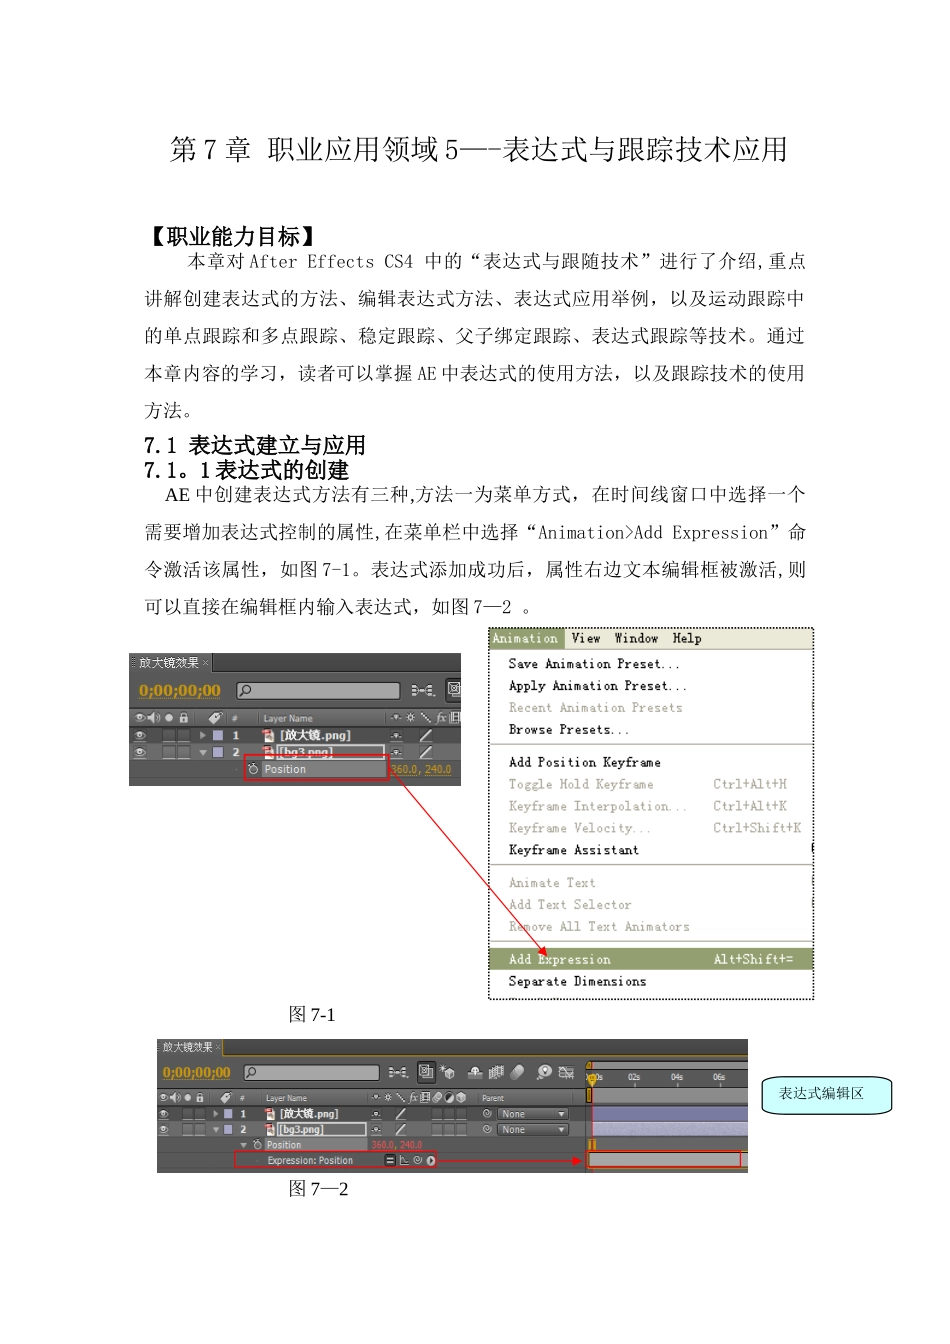Click search magnifier field in Figure 7-2 timeline

pos(311,1073)
